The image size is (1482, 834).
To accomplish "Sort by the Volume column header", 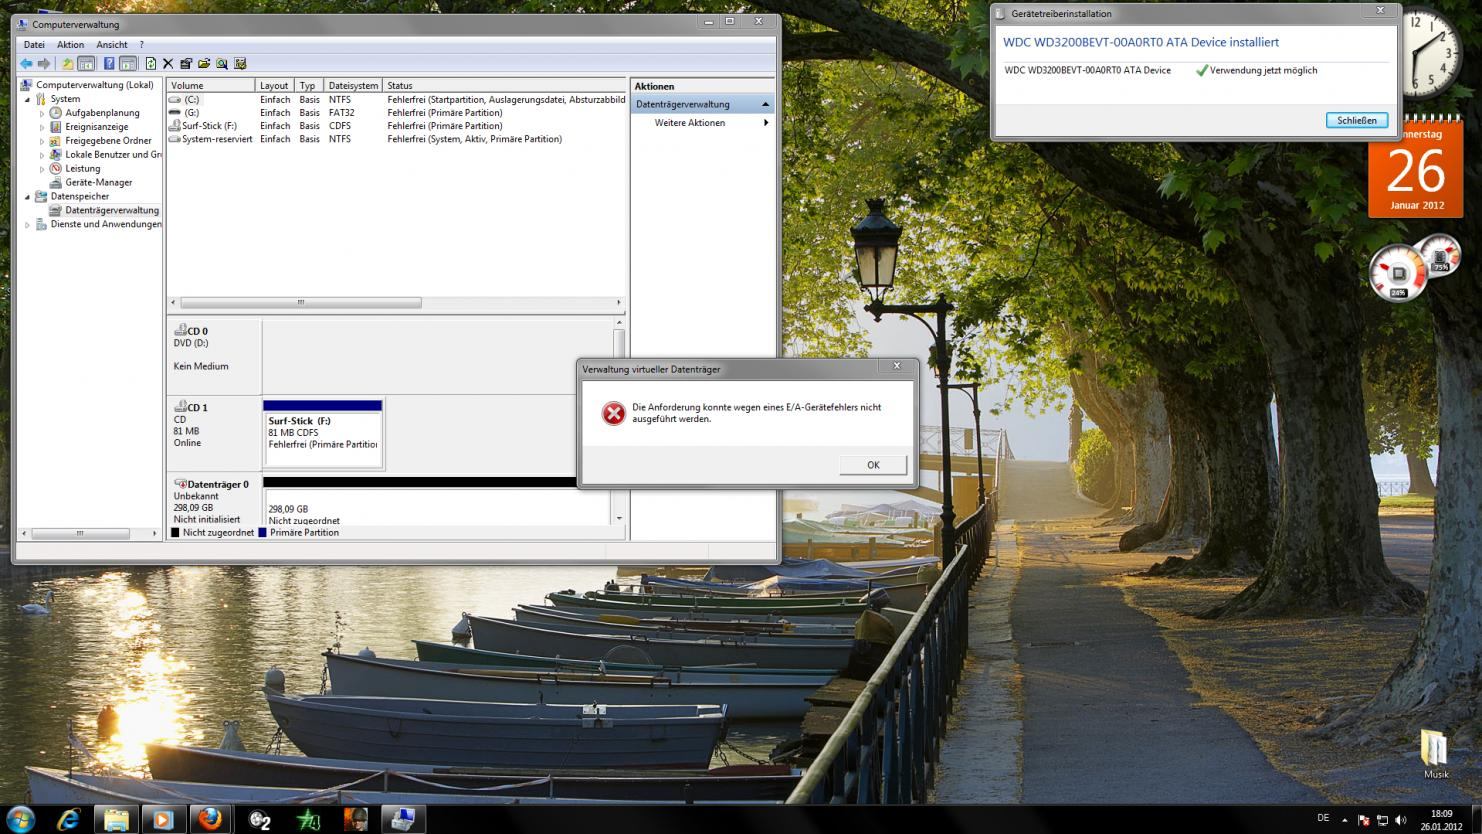I will [211, 85].
